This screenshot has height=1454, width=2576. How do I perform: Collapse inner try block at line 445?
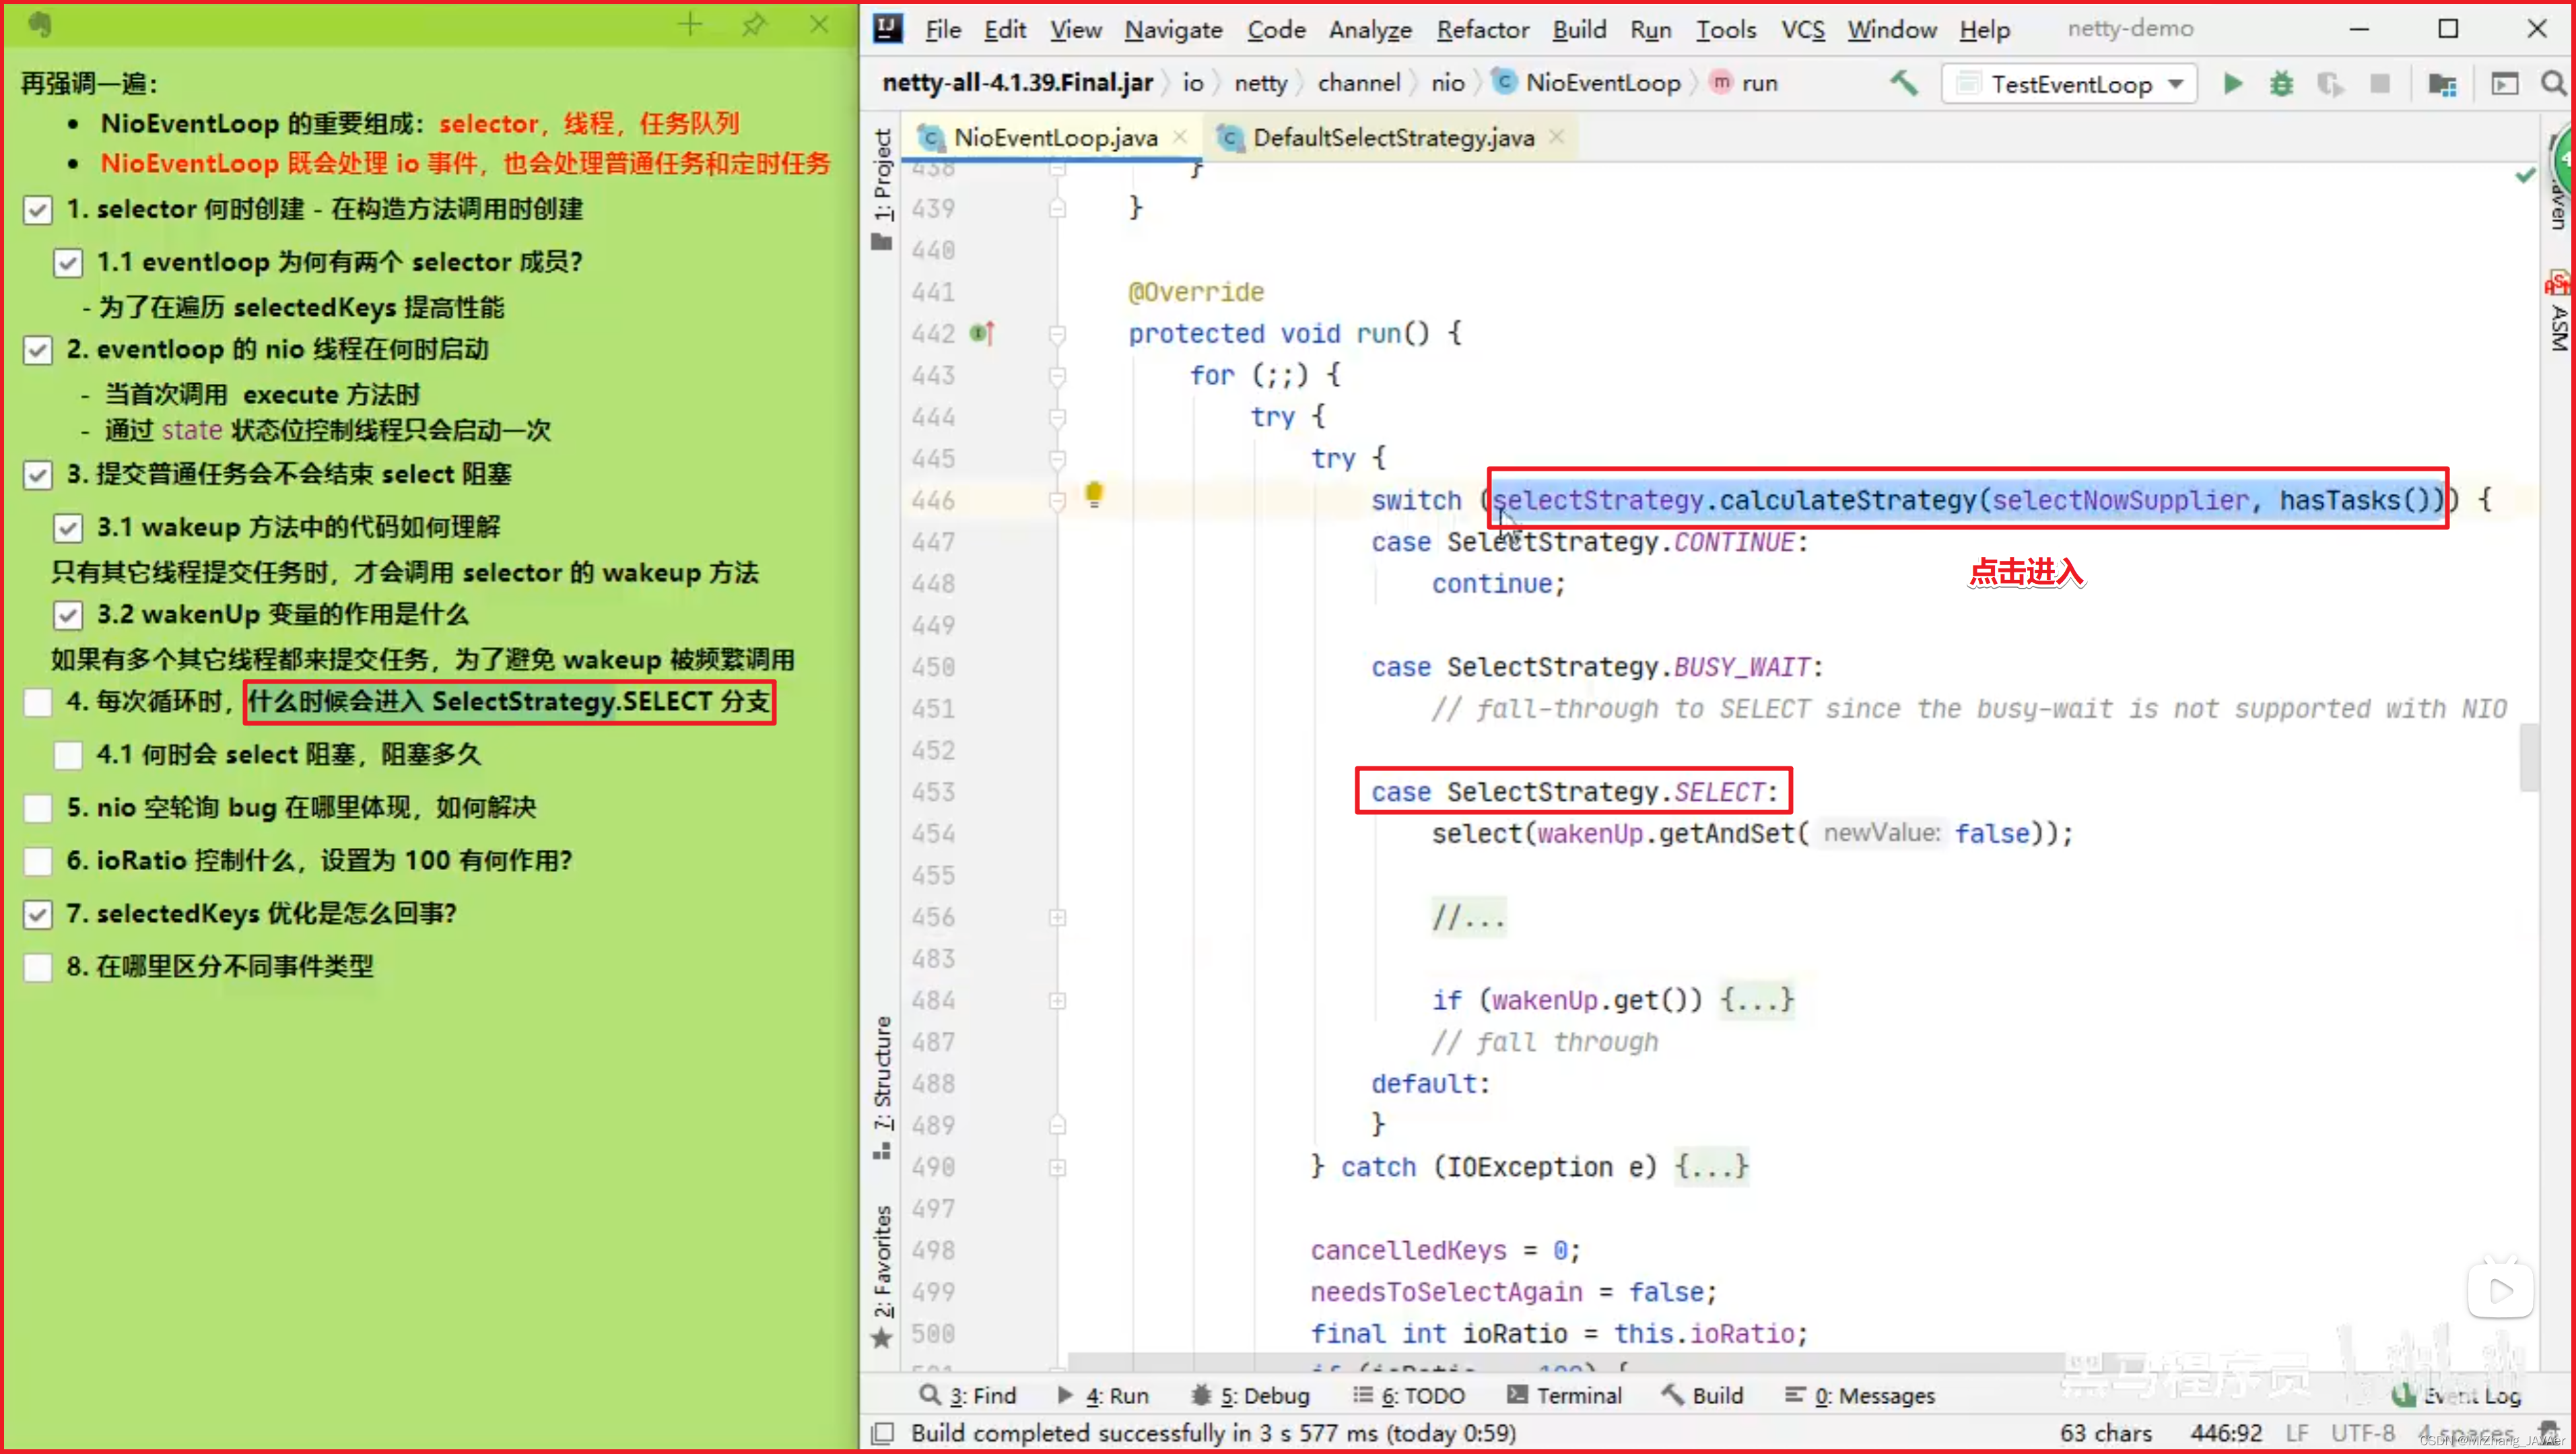[x=1057, y=459]
